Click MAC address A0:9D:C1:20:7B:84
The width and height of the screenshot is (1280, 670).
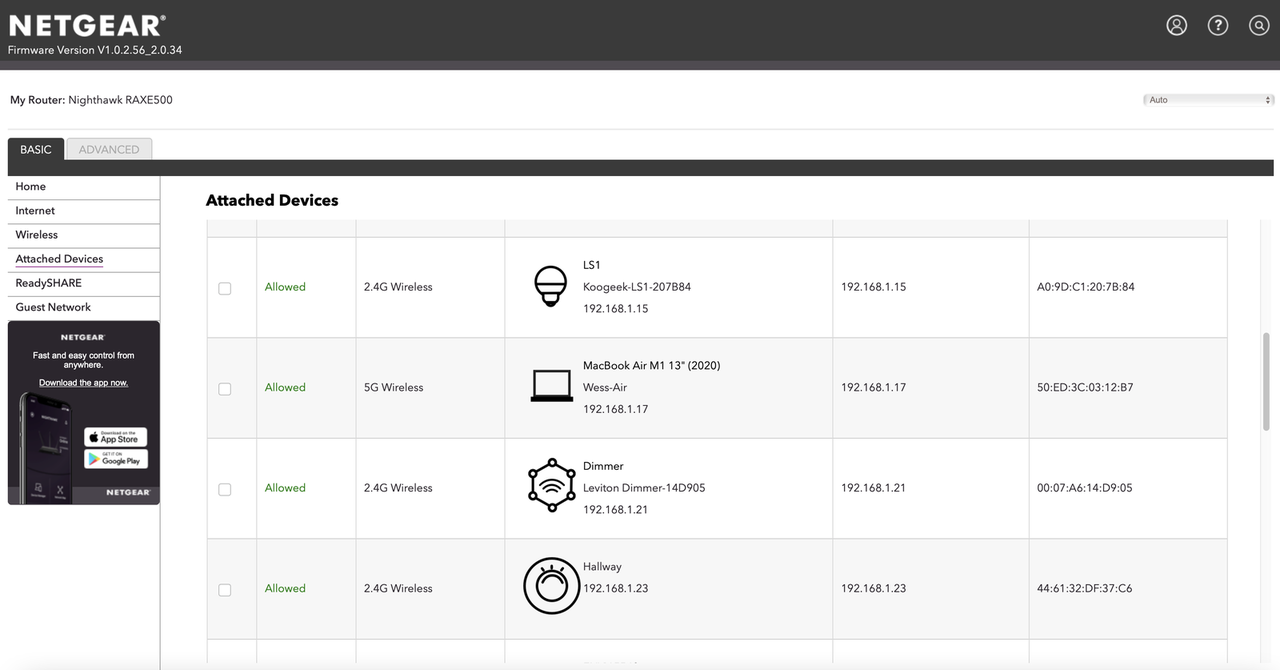tap(1086, 287)
